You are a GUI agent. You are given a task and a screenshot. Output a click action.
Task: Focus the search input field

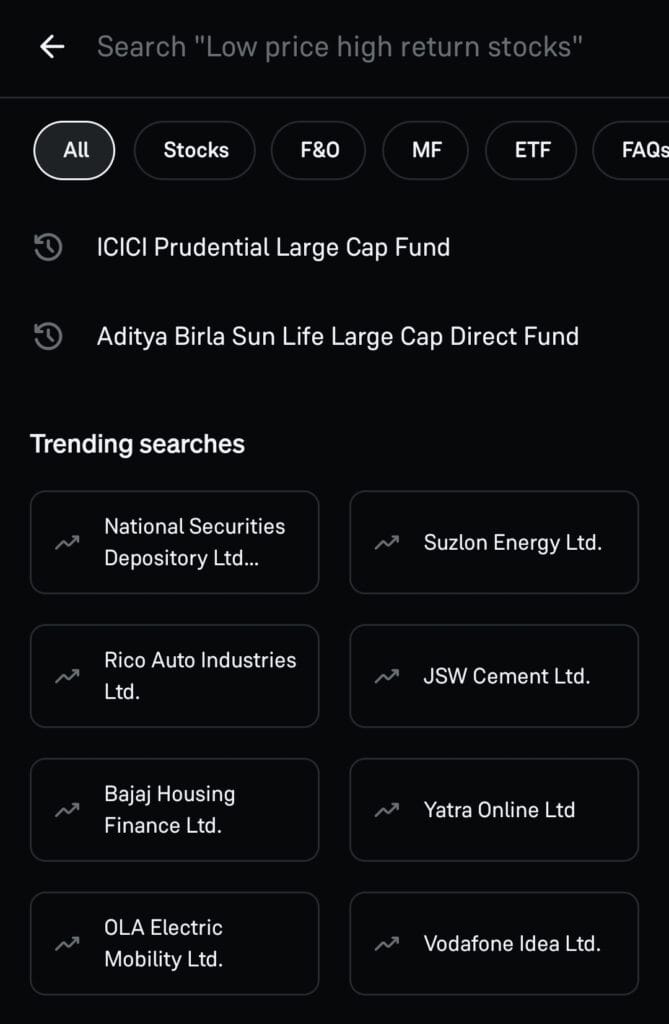[340, 47]
